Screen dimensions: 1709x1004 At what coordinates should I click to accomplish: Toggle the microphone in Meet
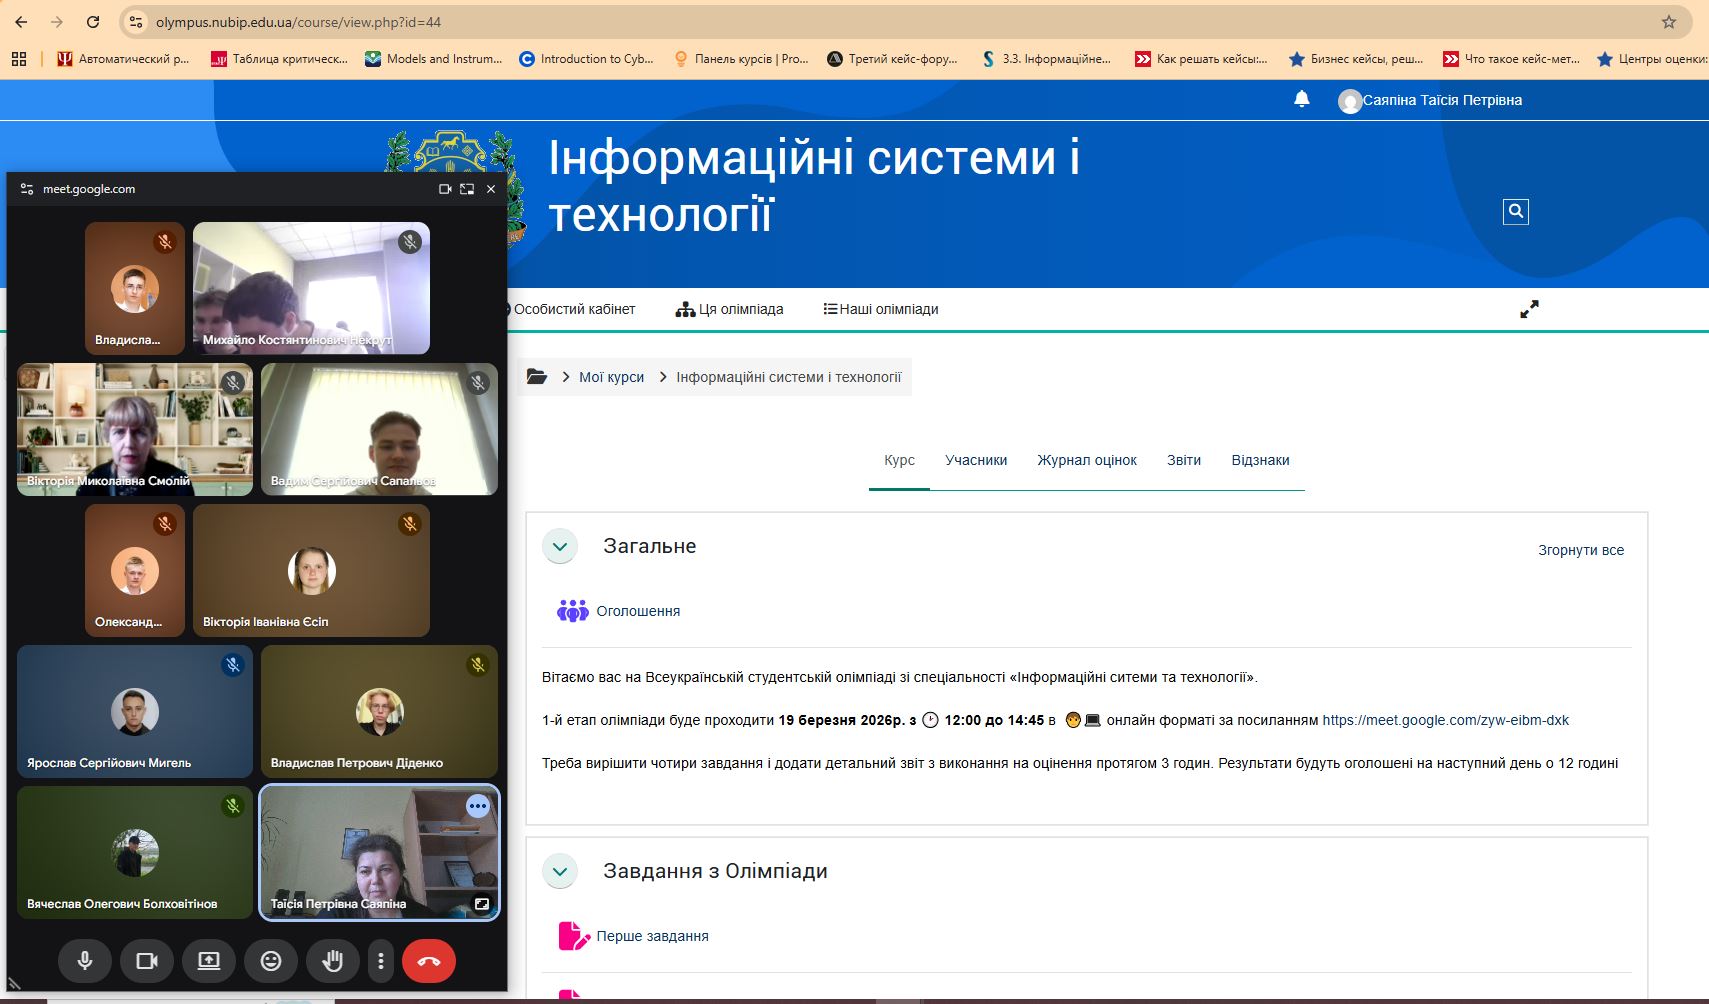click(x=85, y=961)
